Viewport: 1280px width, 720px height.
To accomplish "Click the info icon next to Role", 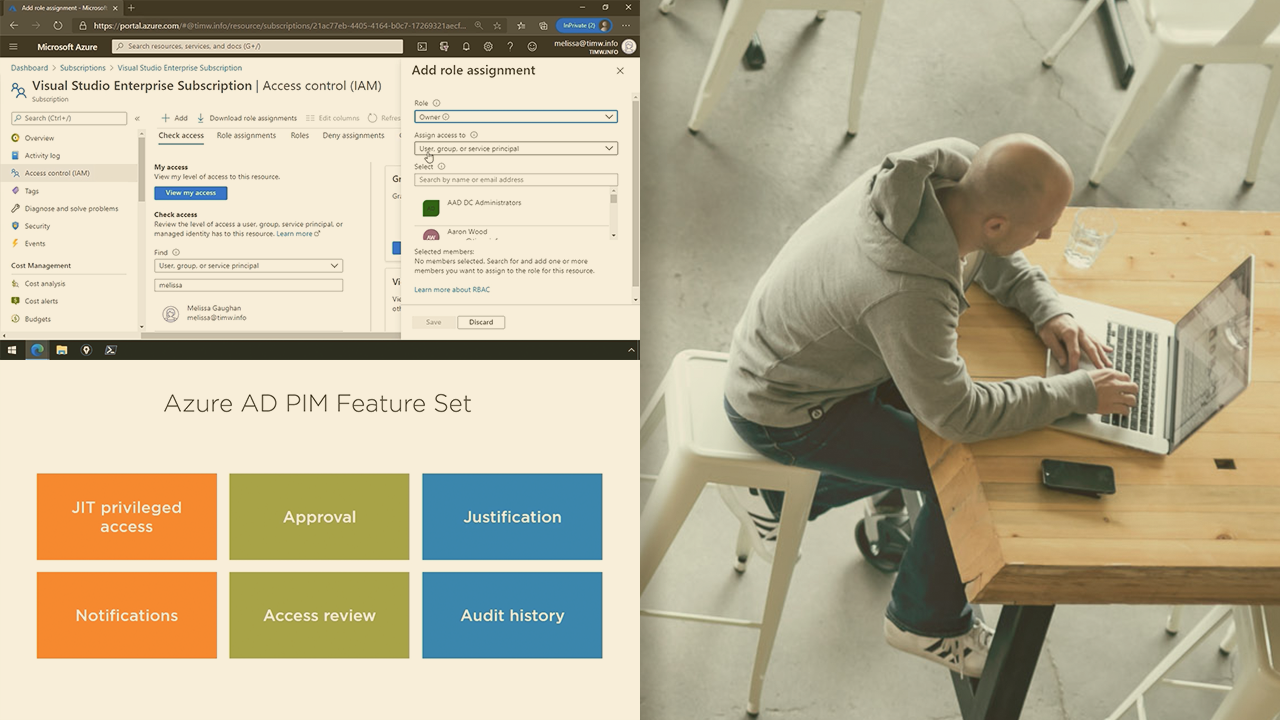I will (x=437, y=103).
